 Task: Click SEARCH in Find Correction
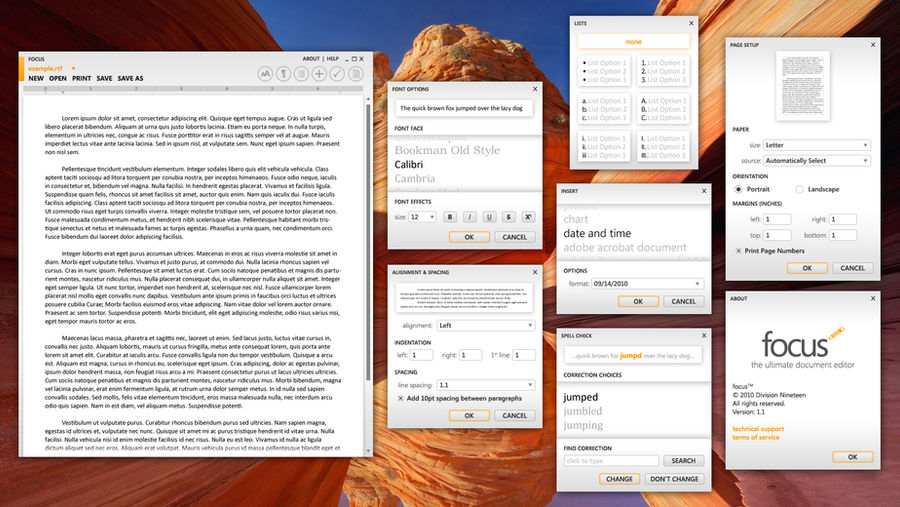pyautogui.click(x=684, y=460)
